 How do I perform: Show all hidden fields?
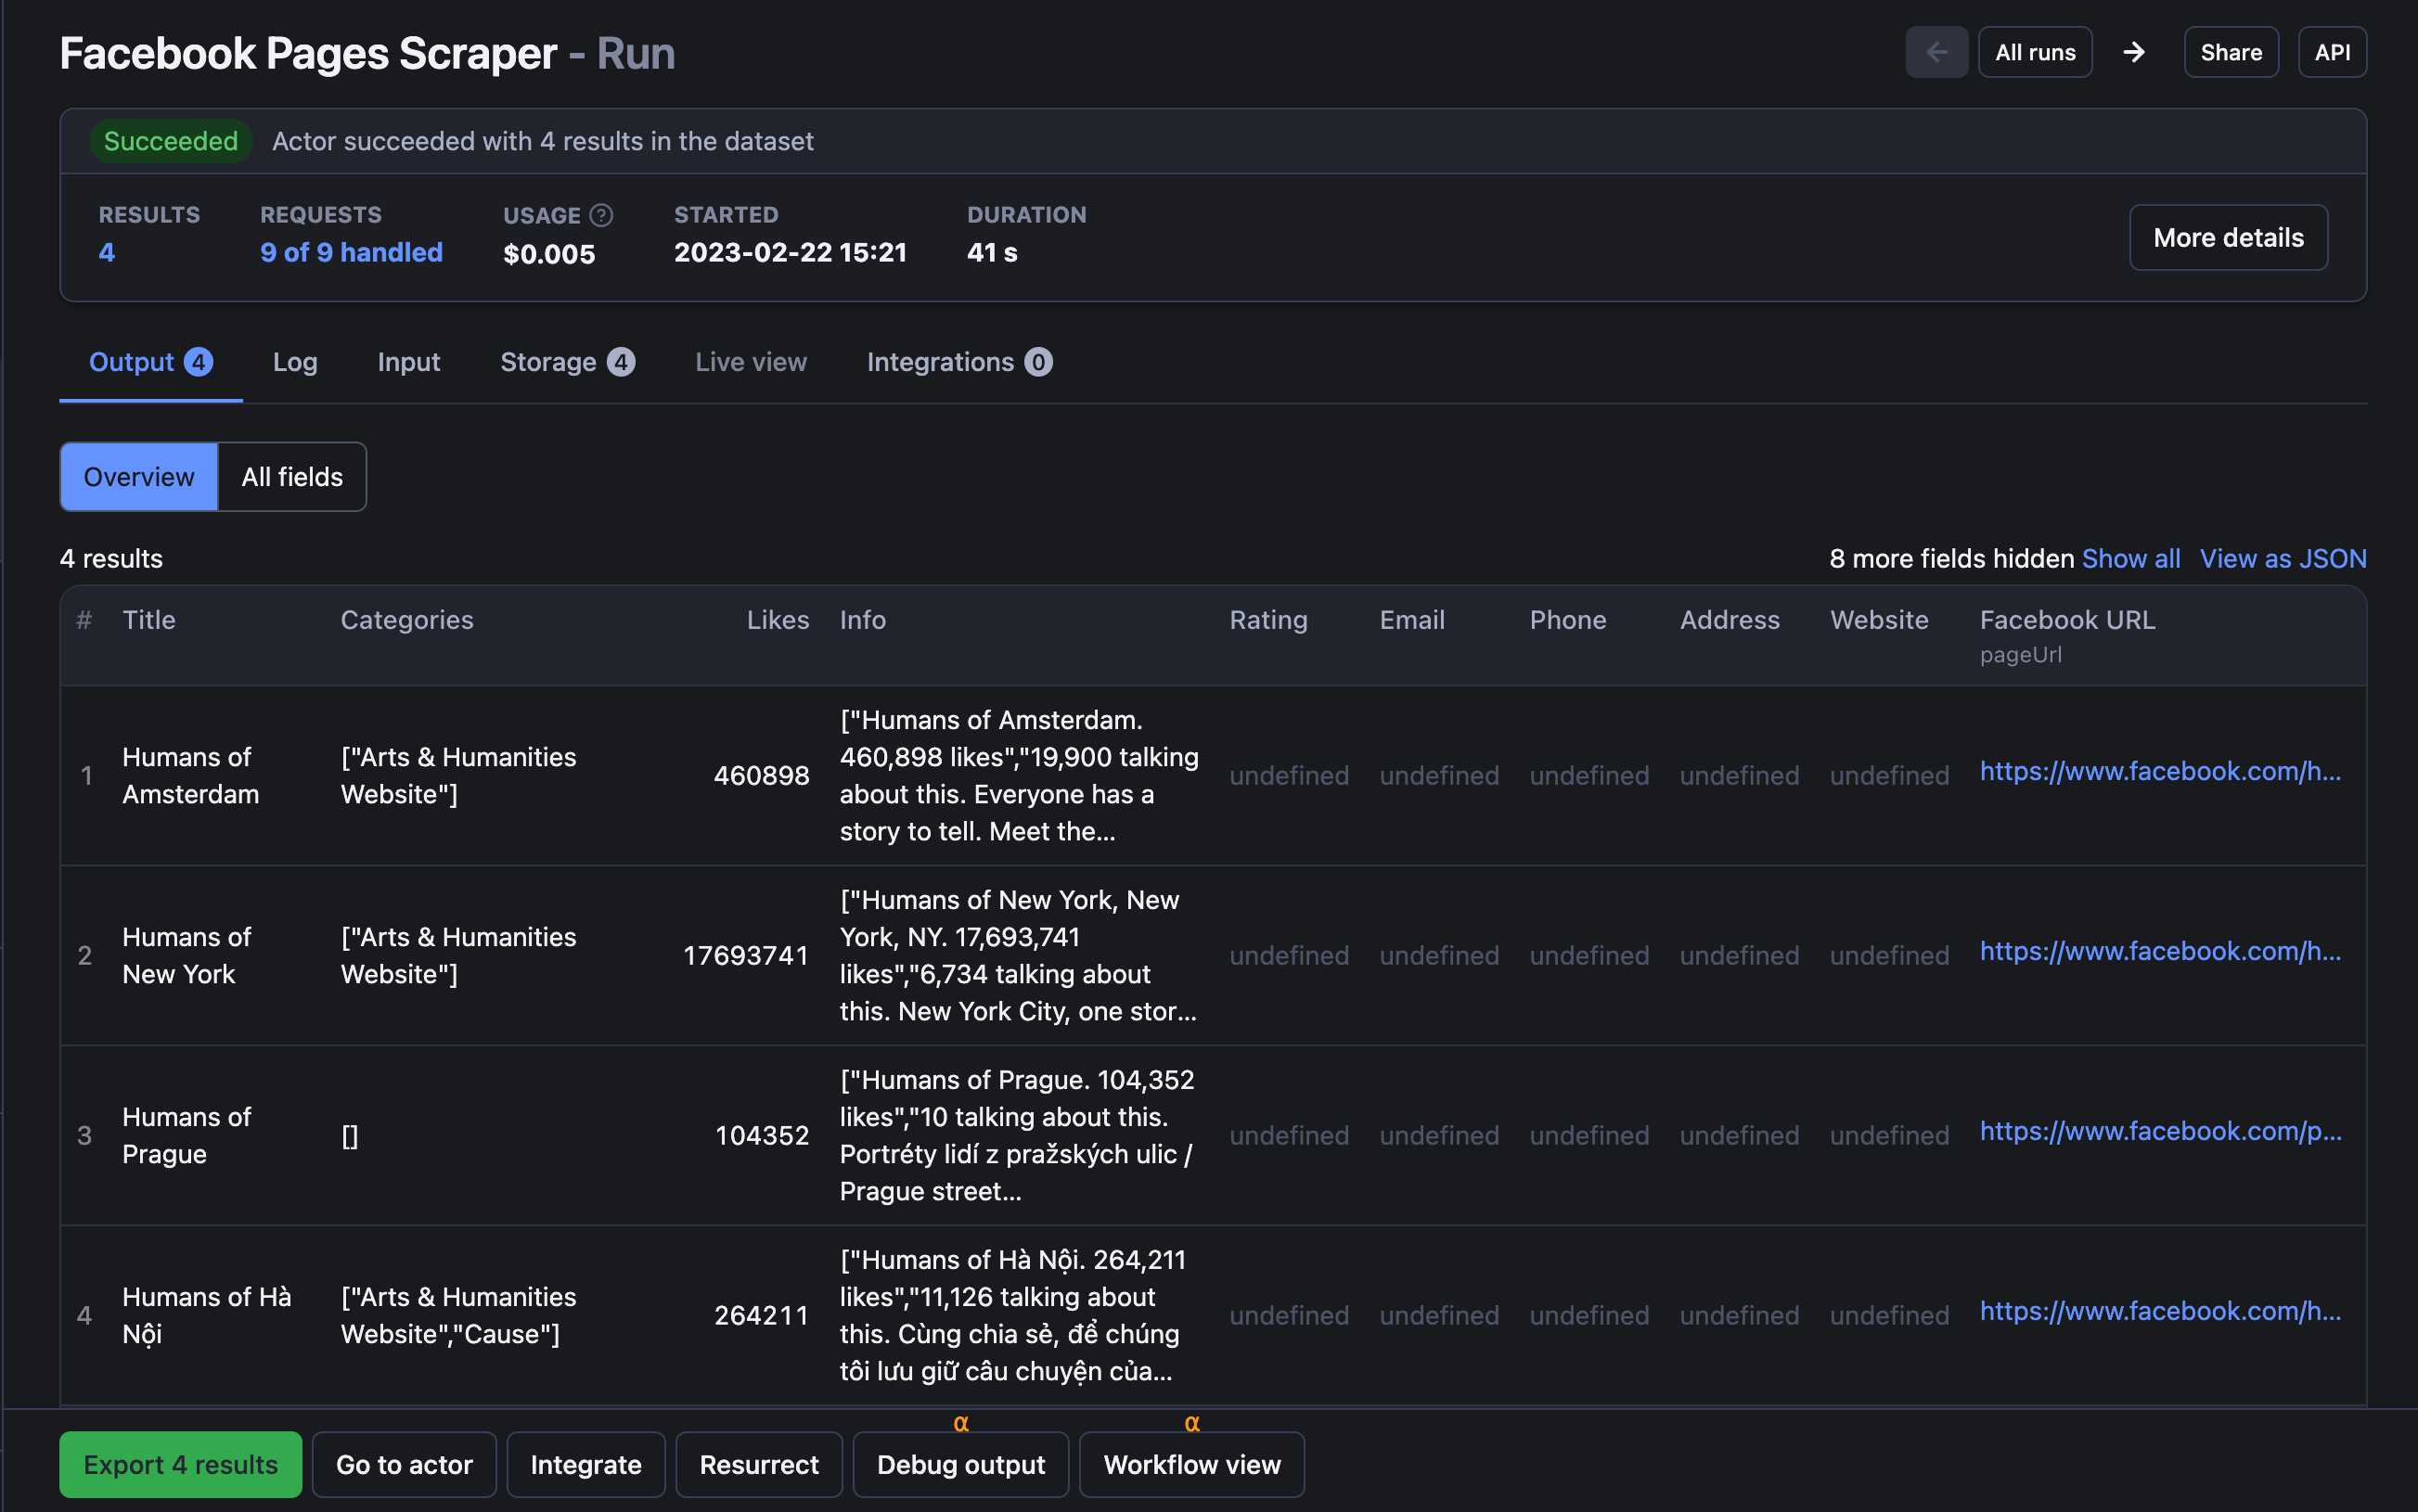tap(2130, 558)
